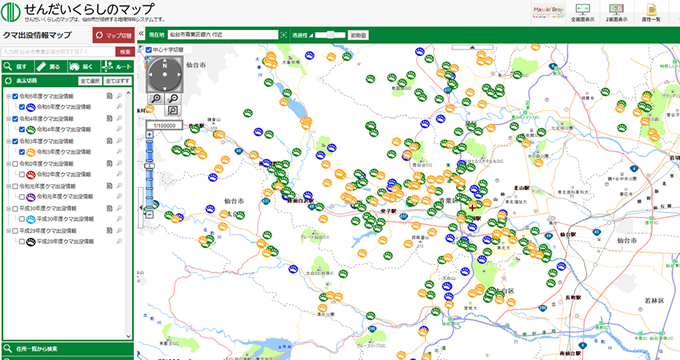The height and width of the screenshot is (360, 680).
Task: Expand the top map panel arrow handle
Action: click(x=472, y=47)
